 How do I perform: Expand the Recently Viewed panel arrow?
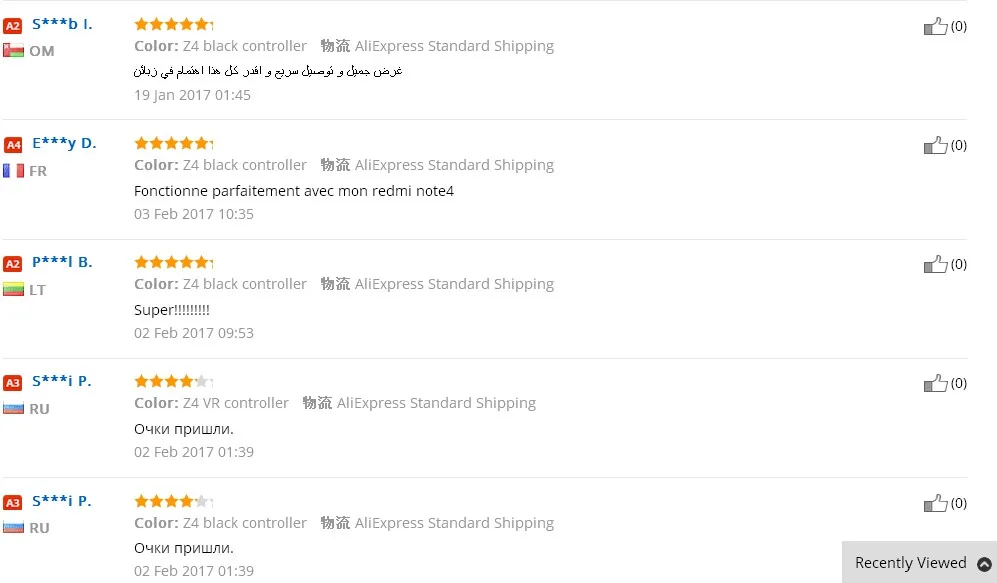[984, 564]
